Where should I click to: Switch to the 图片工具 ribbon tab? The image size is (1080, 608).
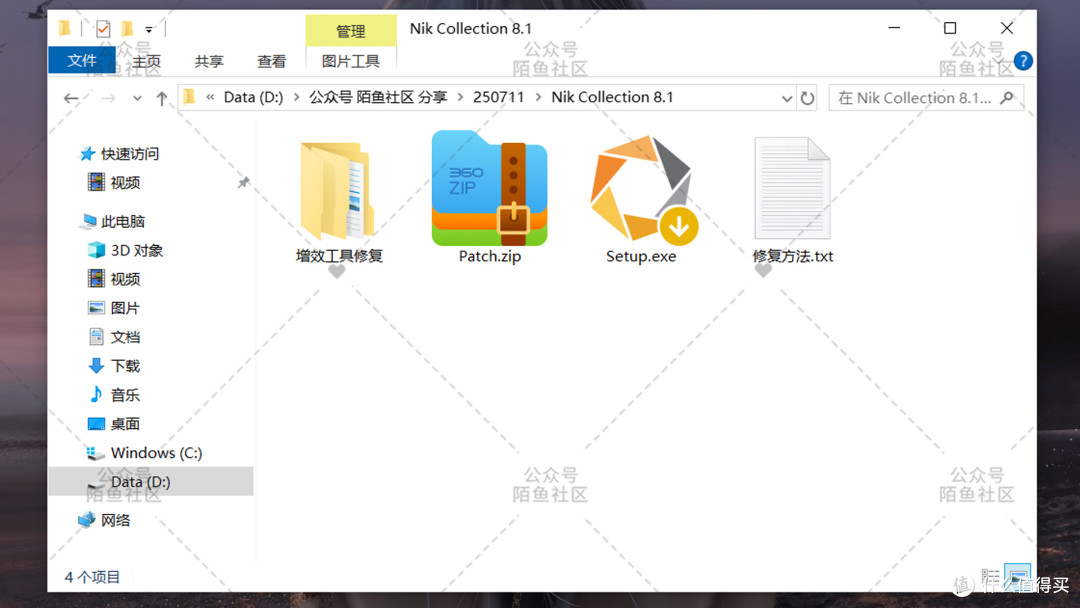(x=351, y=61)
